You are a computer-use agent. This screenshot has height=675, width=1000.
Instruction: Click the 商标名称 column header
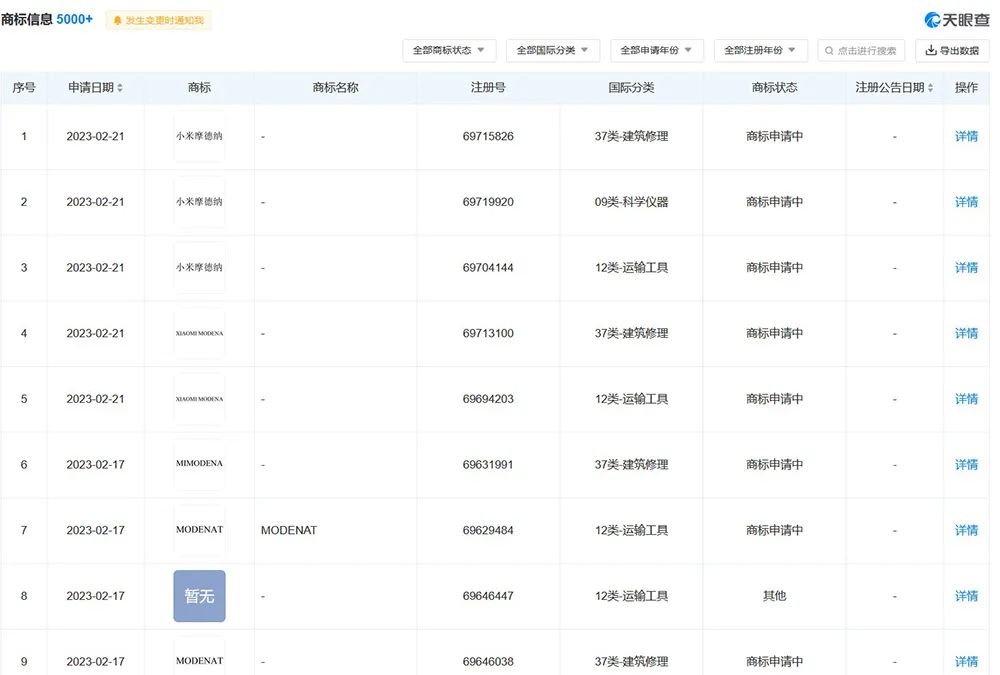click(335, 87)
